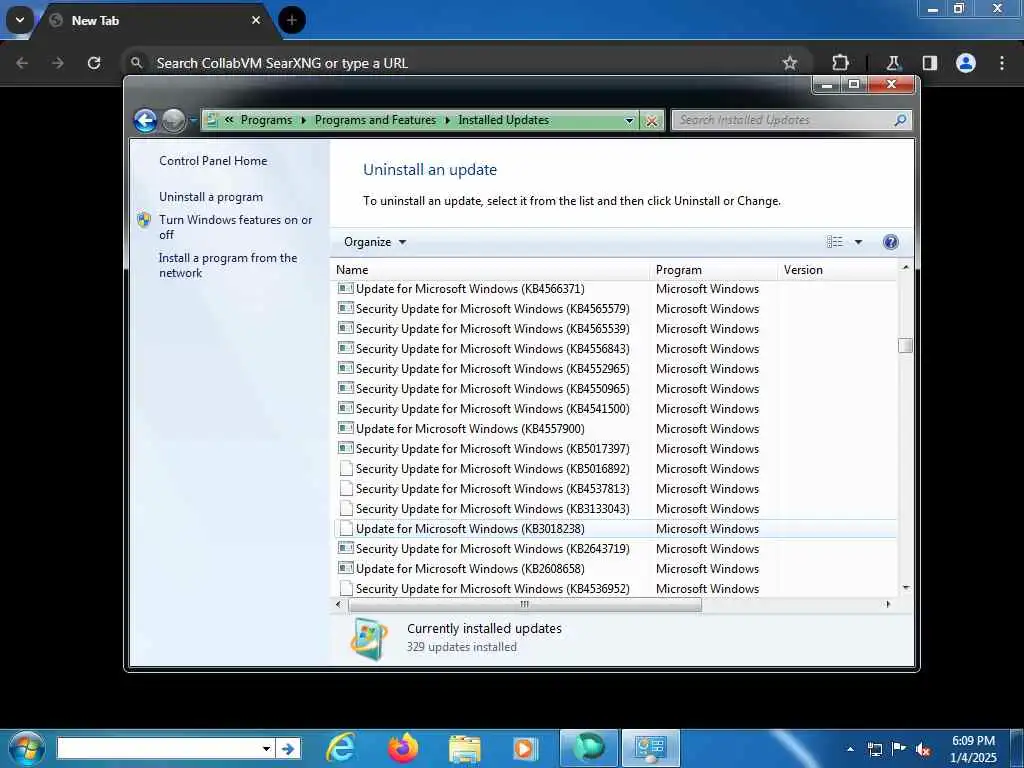Open the Organize menu
The height and width of the screenshot is (768, 1024).
(375, 242)
